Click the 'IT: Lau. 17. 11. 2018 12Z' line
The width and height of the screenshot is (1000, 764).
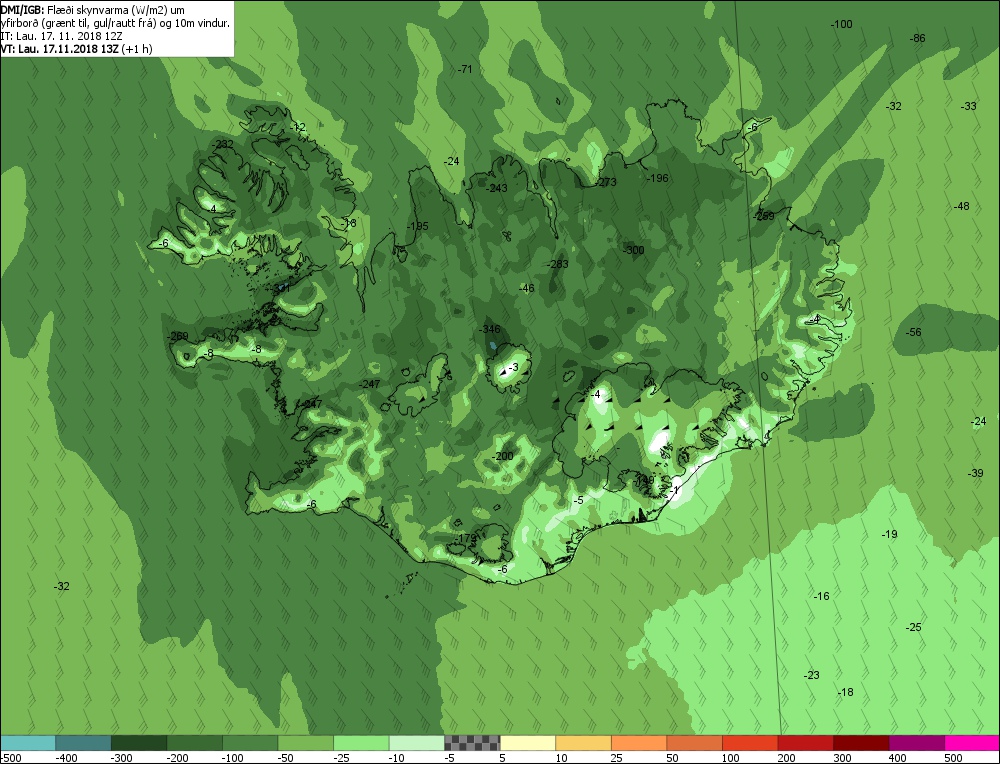coord(61,36)
